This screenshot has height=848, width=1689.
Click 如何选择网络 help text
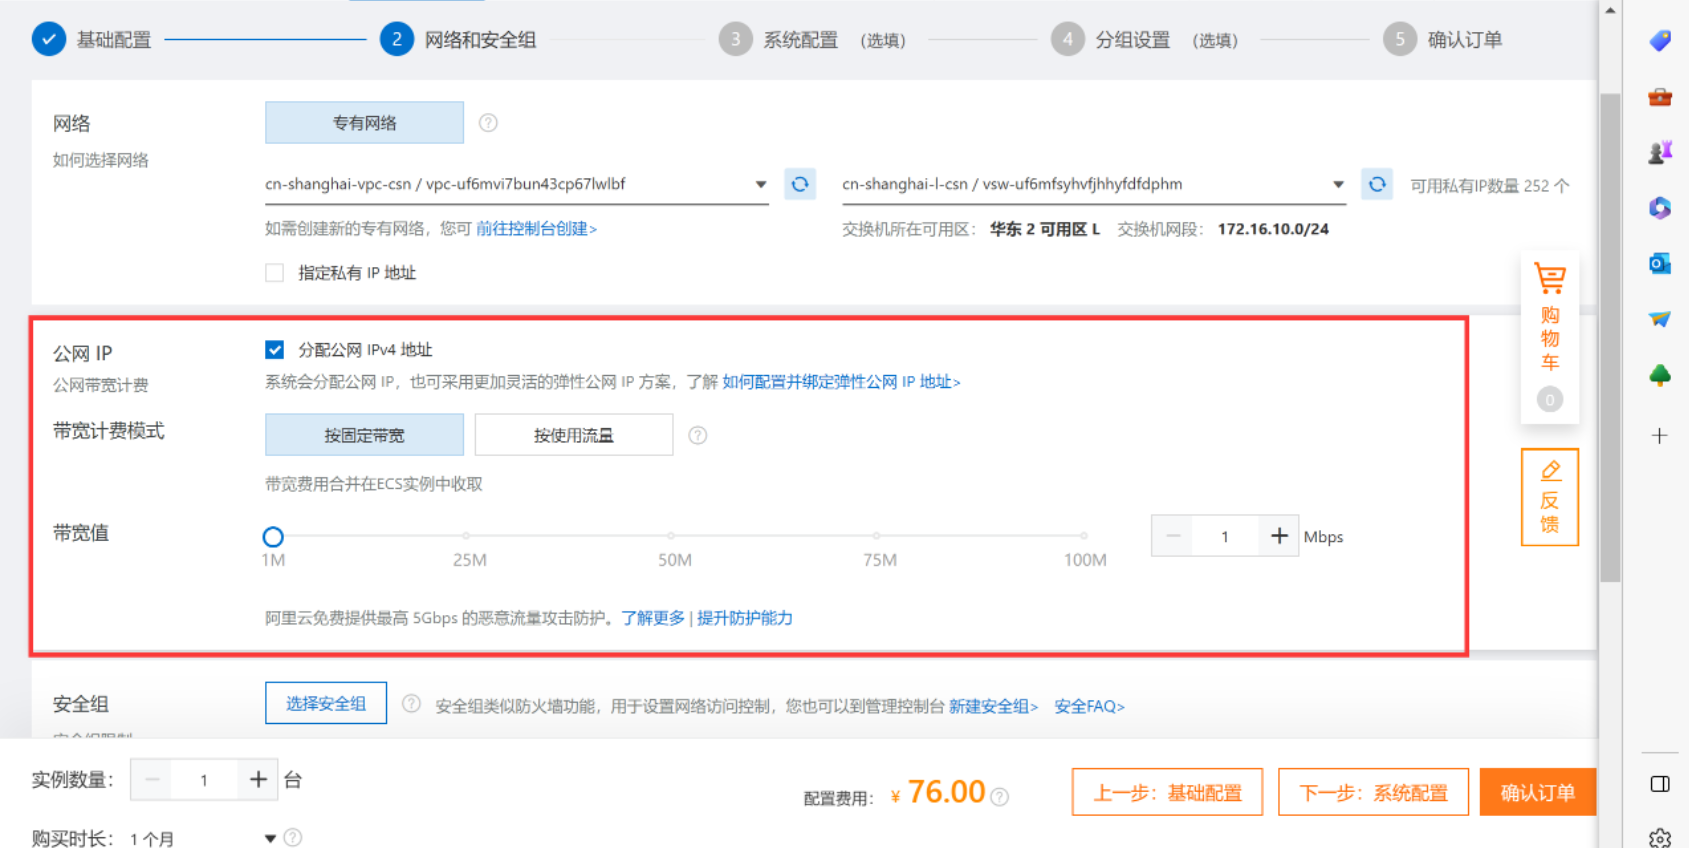101,160
